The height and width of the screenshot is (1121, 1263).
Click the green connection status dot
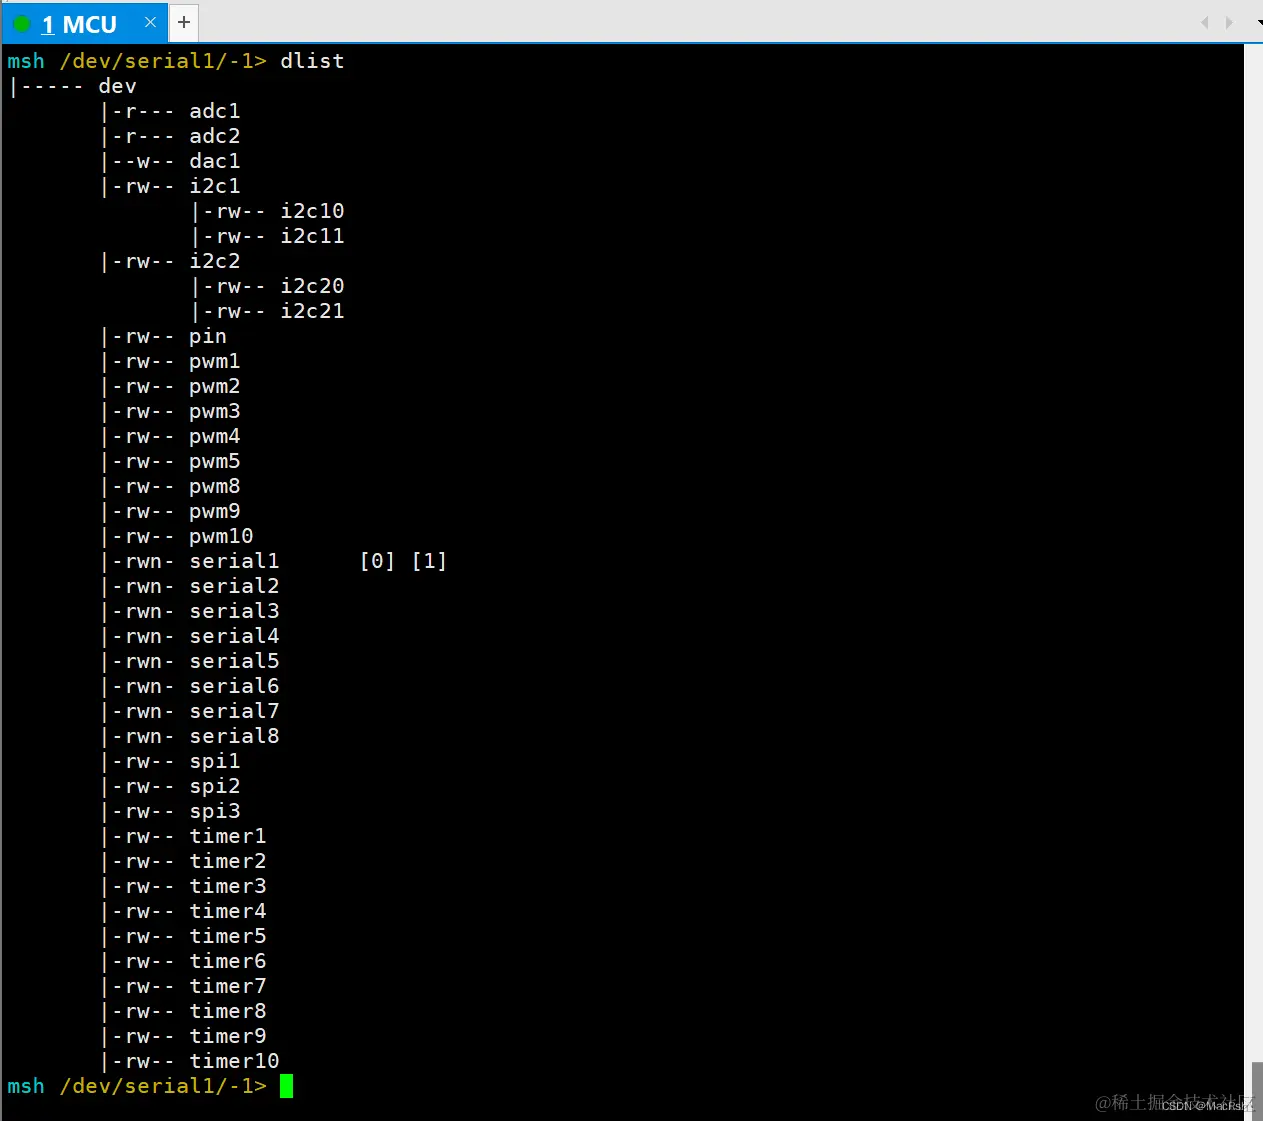[x=22, y=24]
